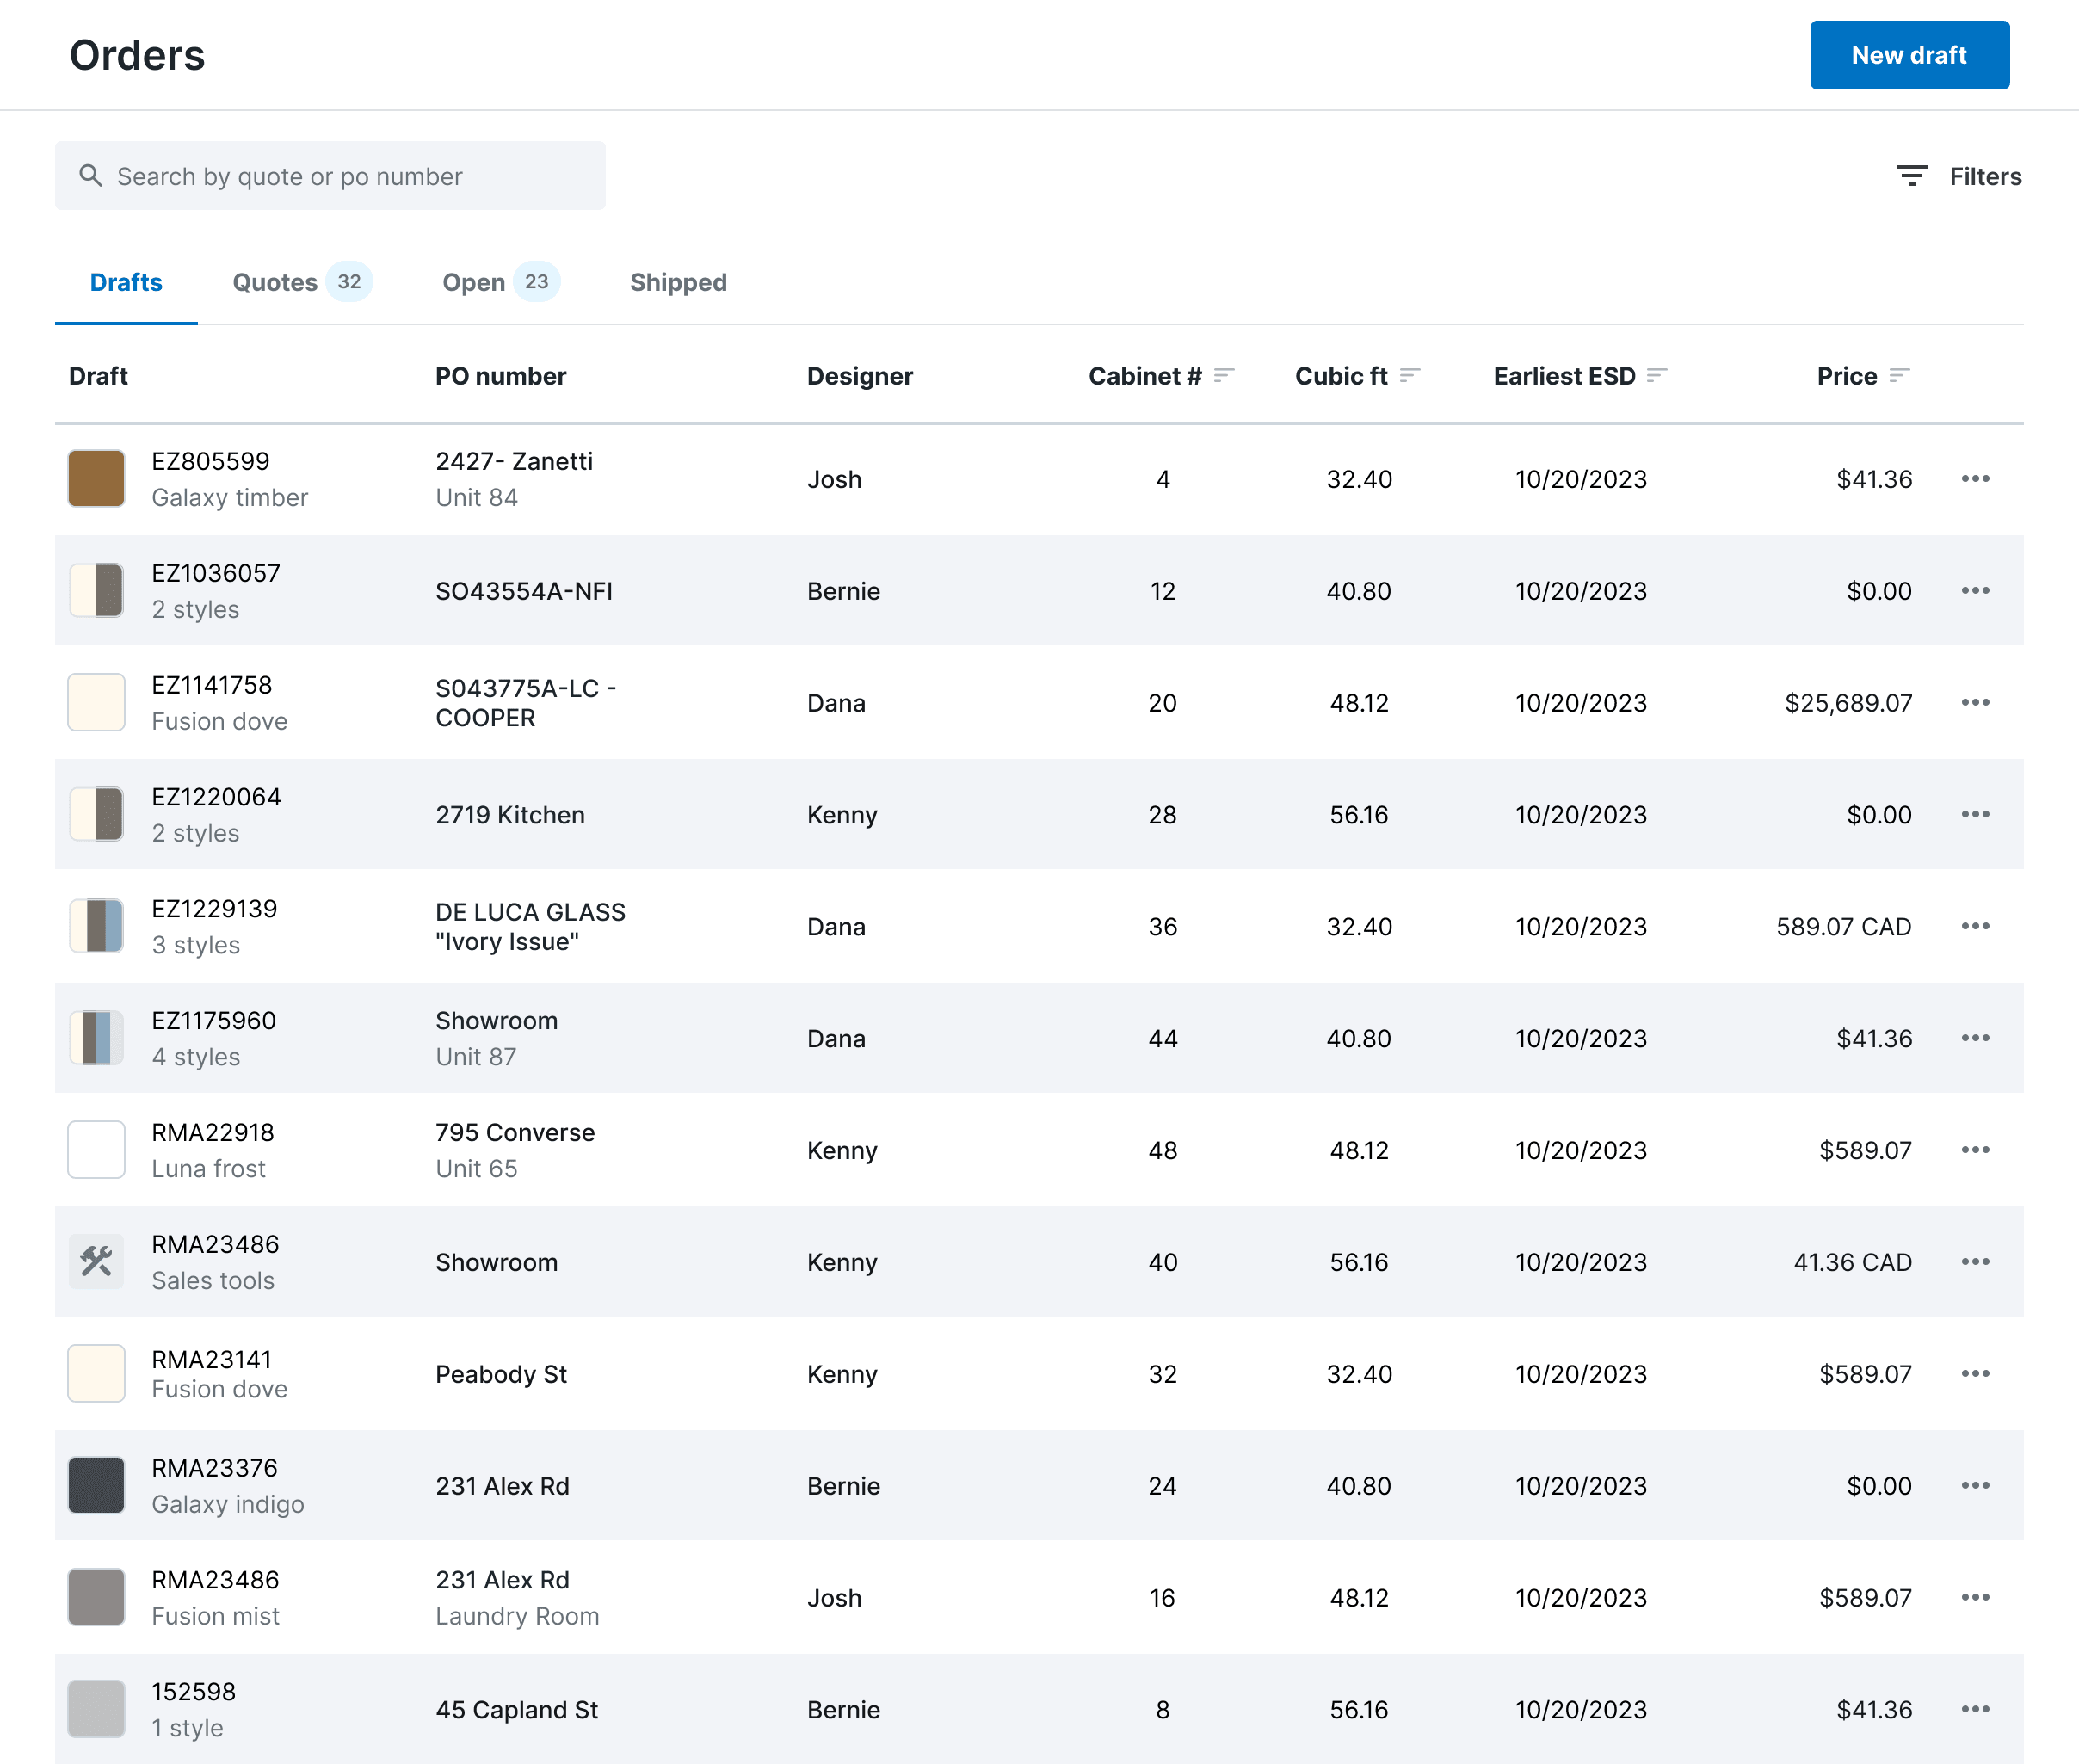Focus the quote or PO search field
Screen dimensions: 2079x1764
(x=330, y=176)
